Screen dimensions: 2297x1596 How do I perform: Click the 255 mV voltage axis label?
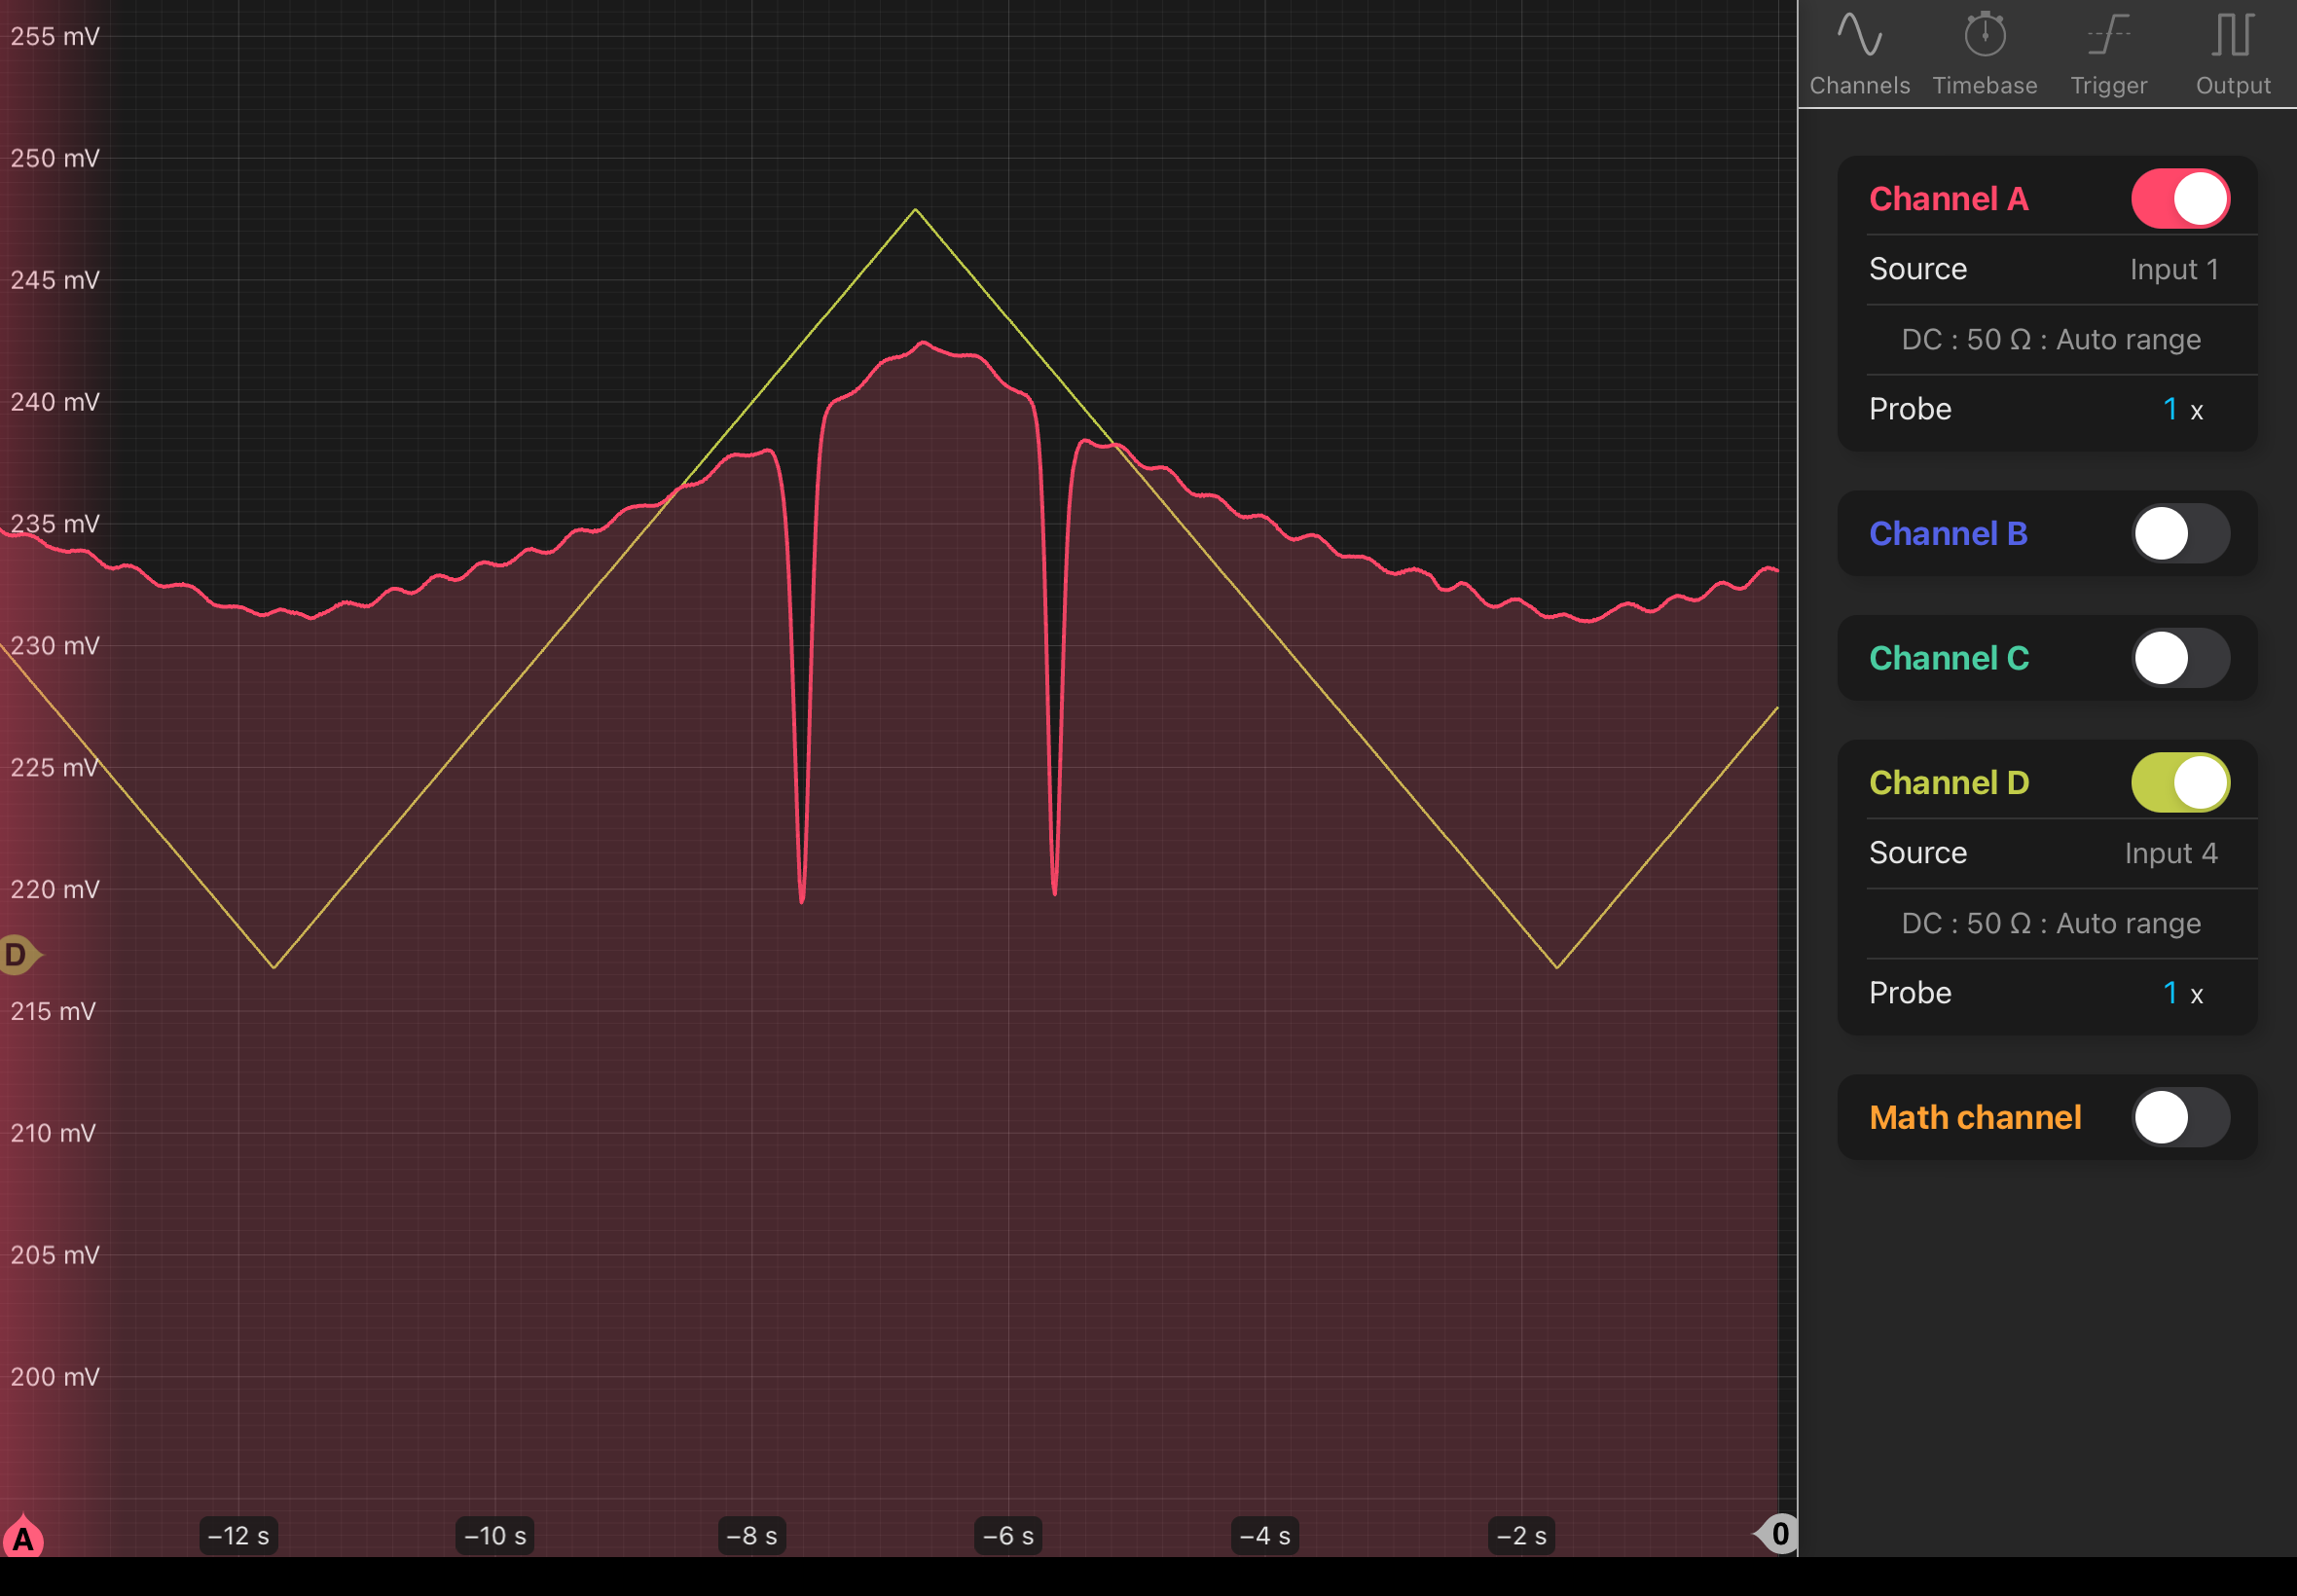55,37
